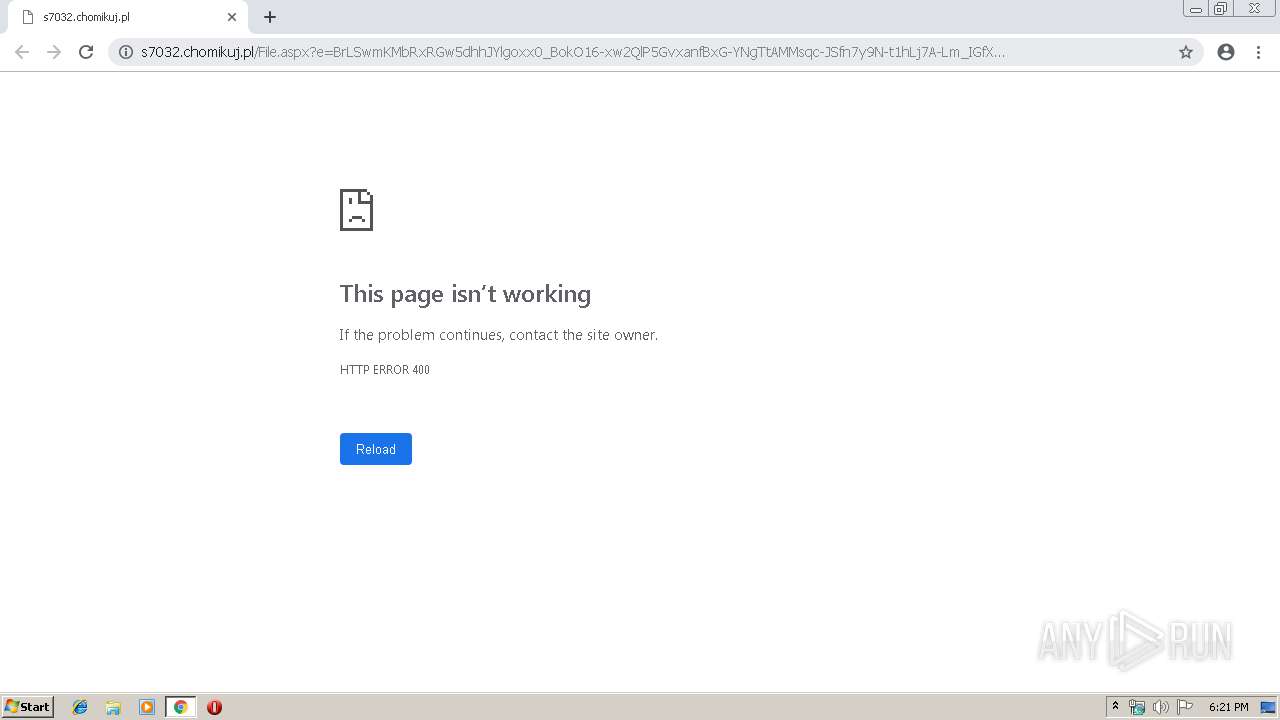Switch to Chrome in the taskbar

tap(180, 707)
